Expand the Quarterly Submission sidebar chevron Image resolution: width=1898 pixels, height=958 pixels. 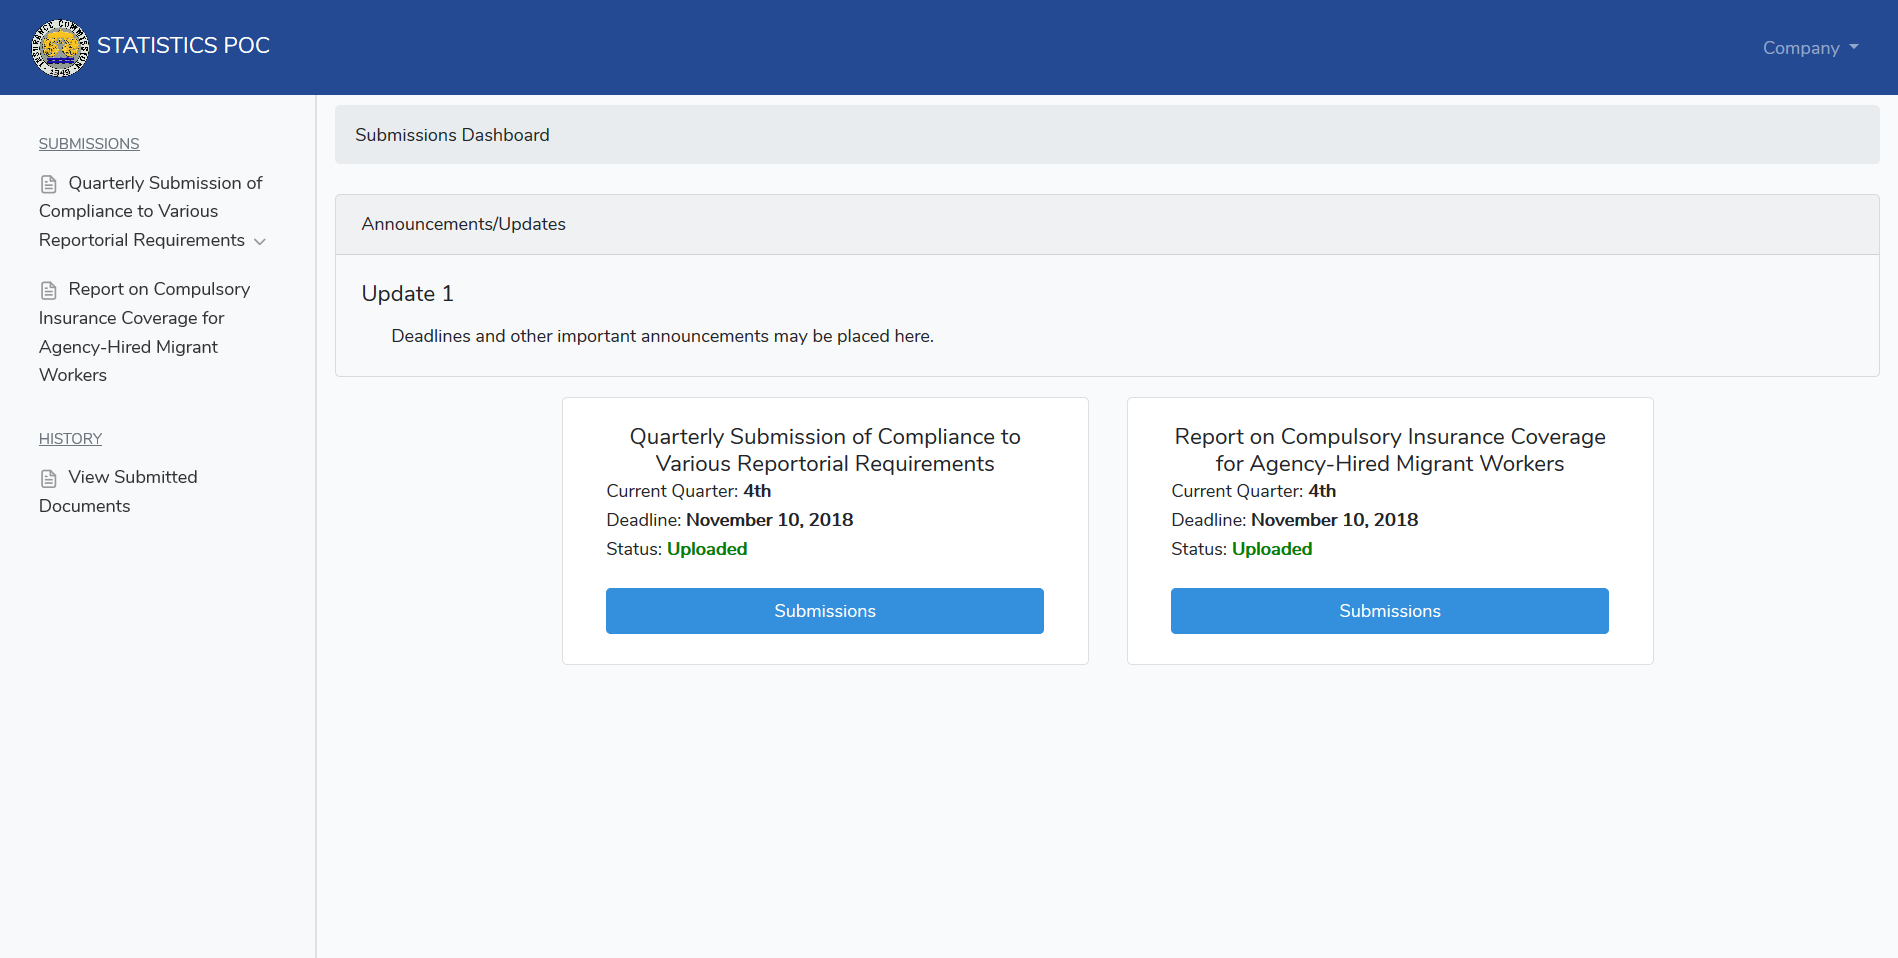click(260, 241)
